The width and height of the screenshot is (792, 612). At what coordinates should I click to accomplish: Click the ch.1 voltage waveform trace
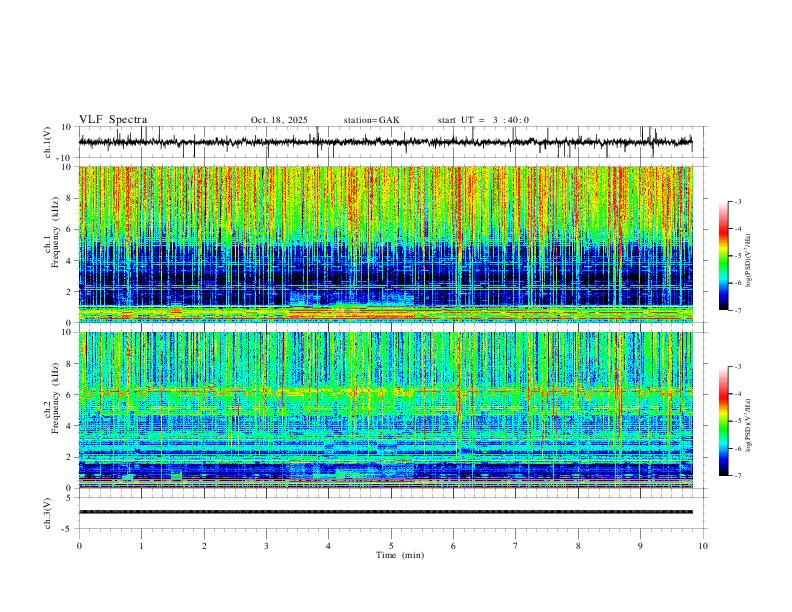pyautogui.click(x=385, y=142)
